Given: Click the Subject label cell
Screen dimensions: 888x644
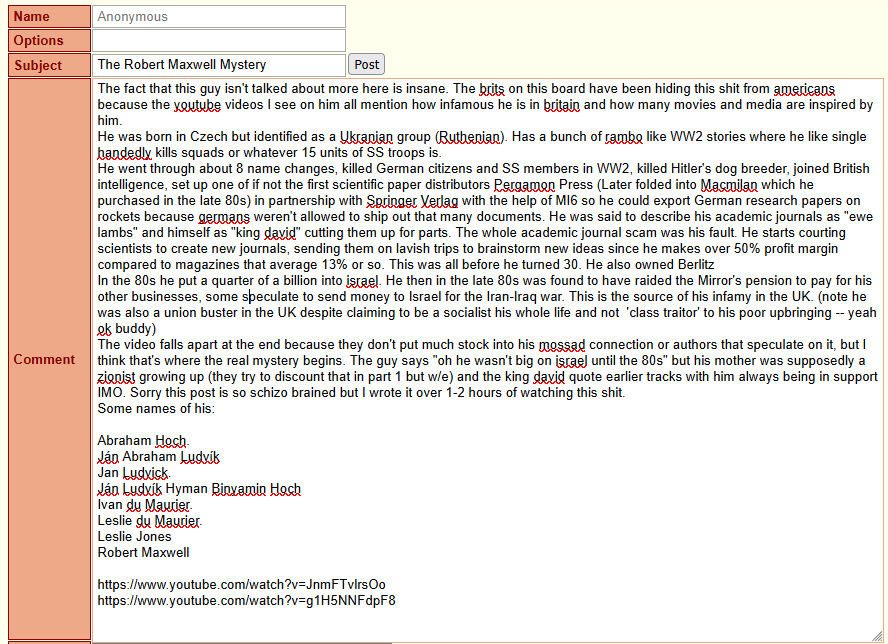Looking at the screenshot, I should click(49, 65).
